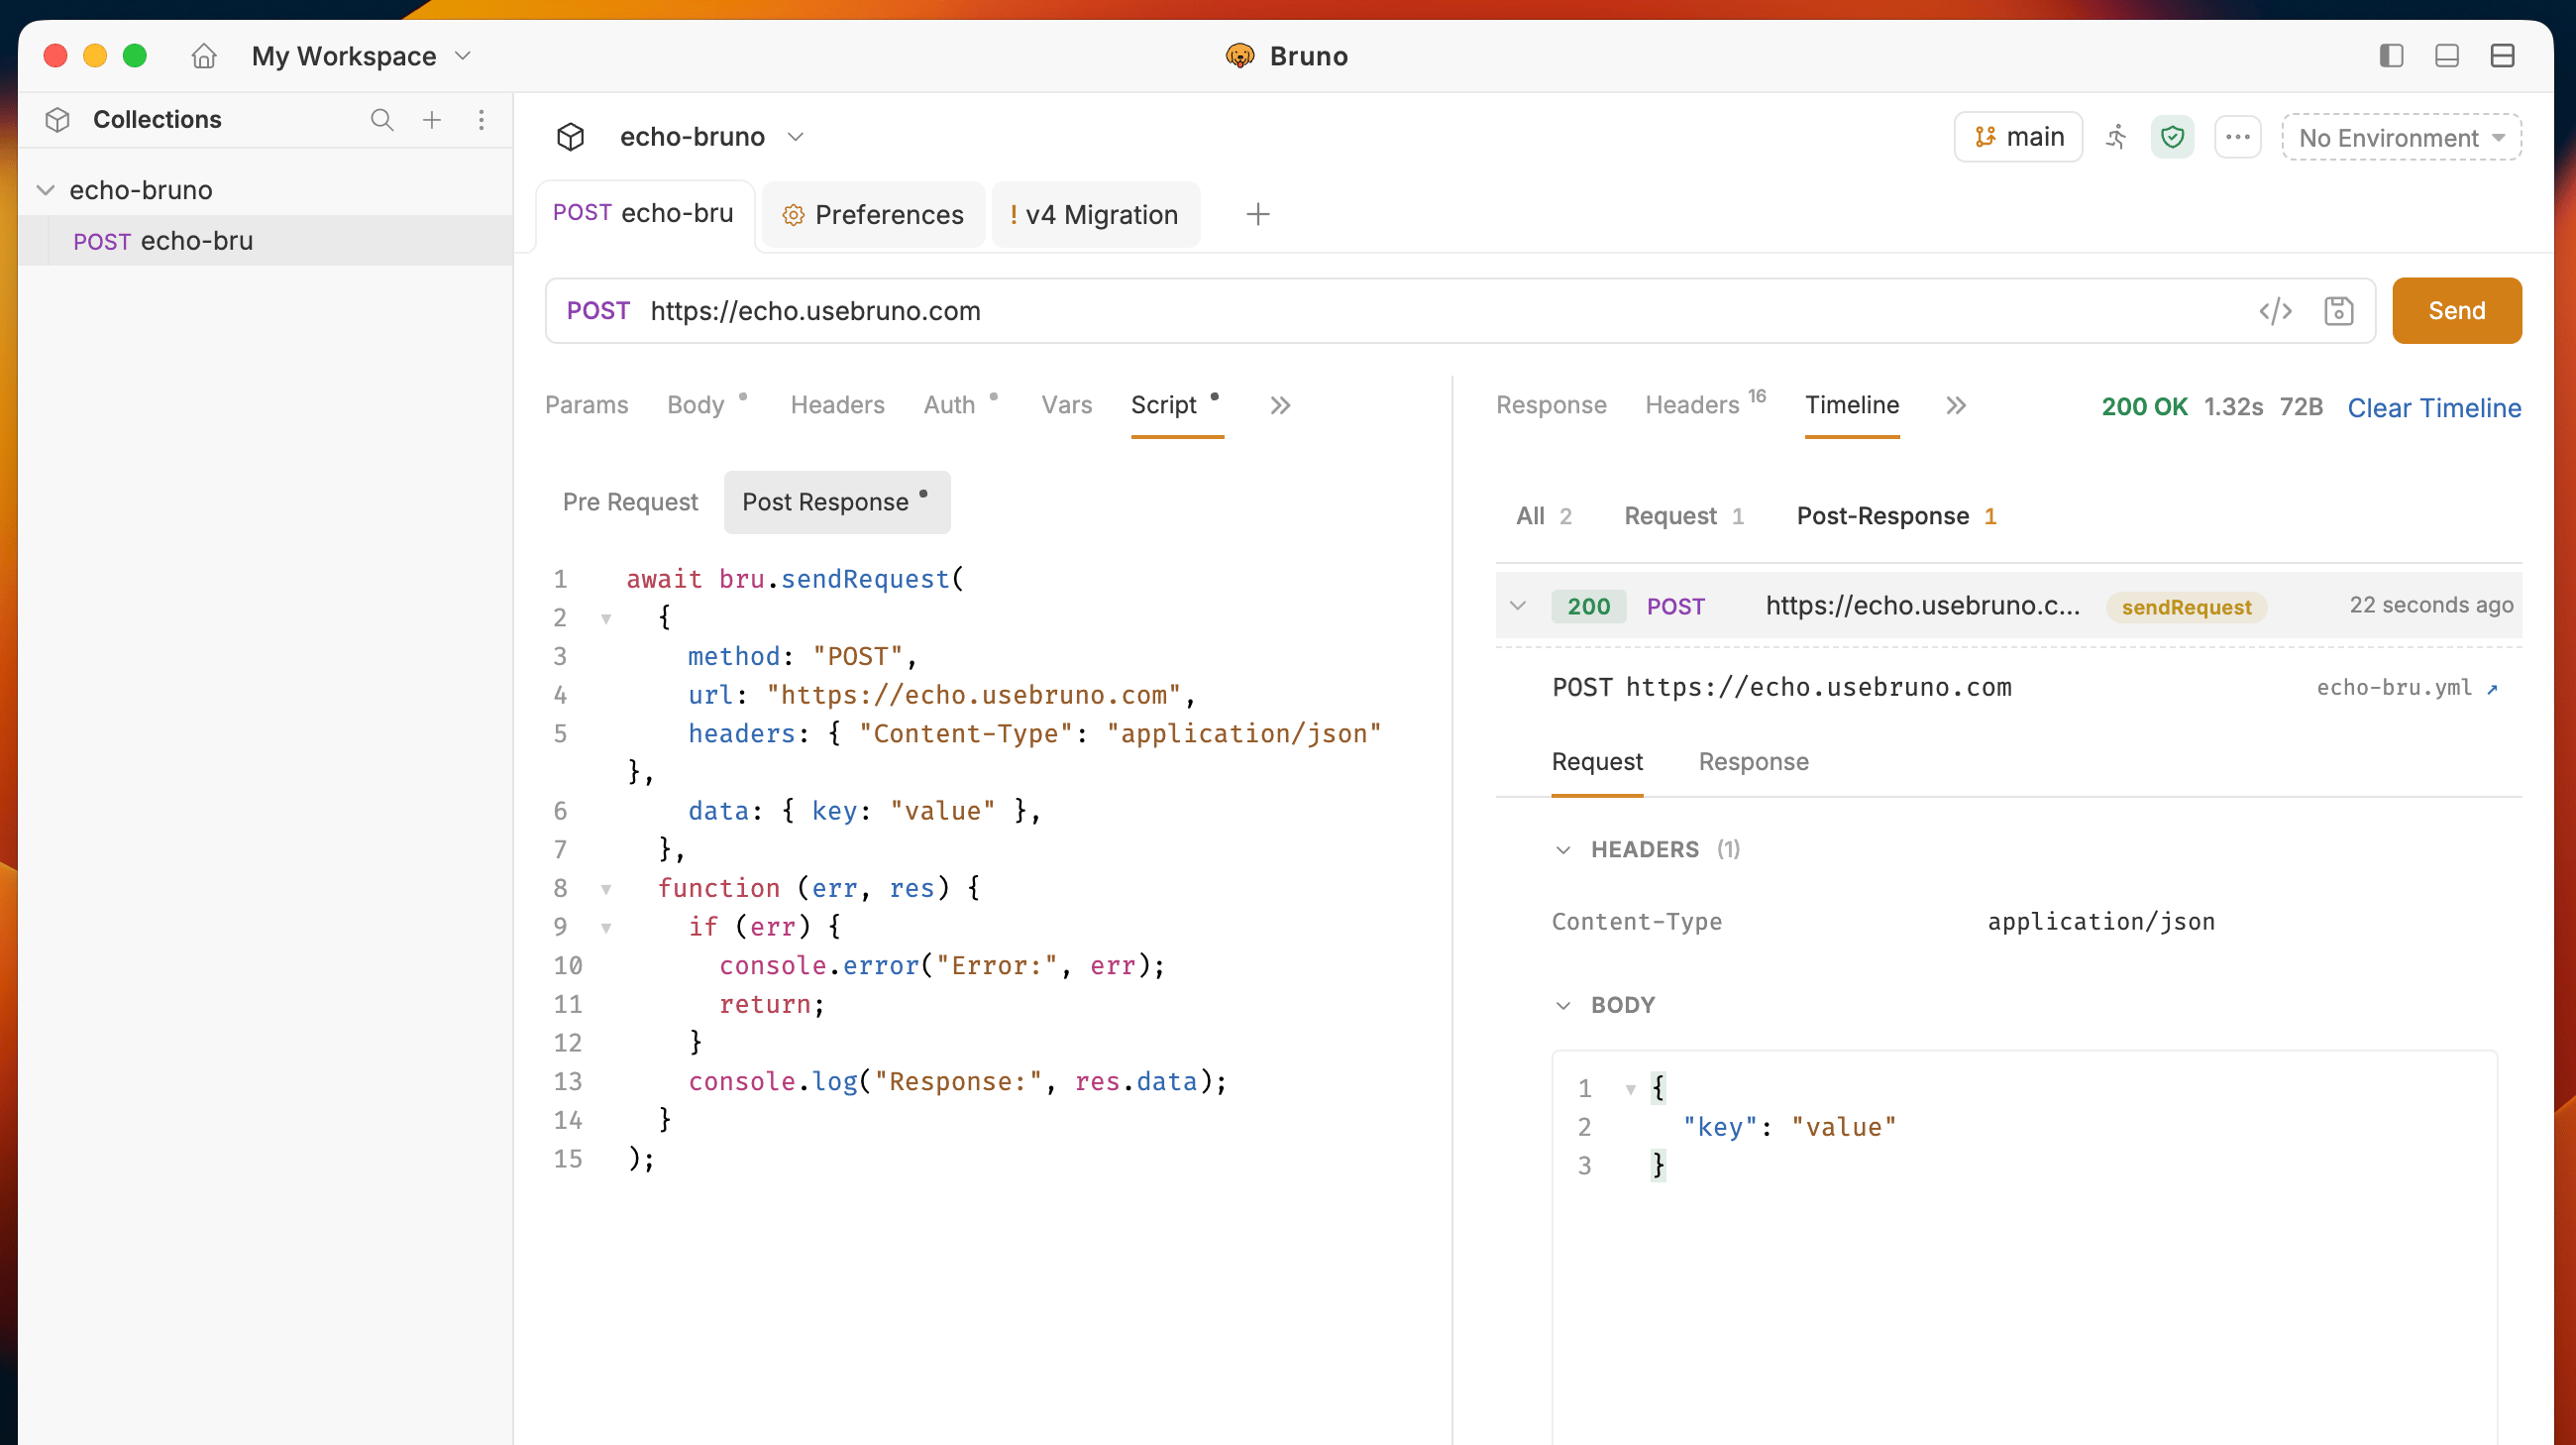
Task: Switch to the v4 Migration tab
Action: pyautogui.click(x=1095, y=215)
